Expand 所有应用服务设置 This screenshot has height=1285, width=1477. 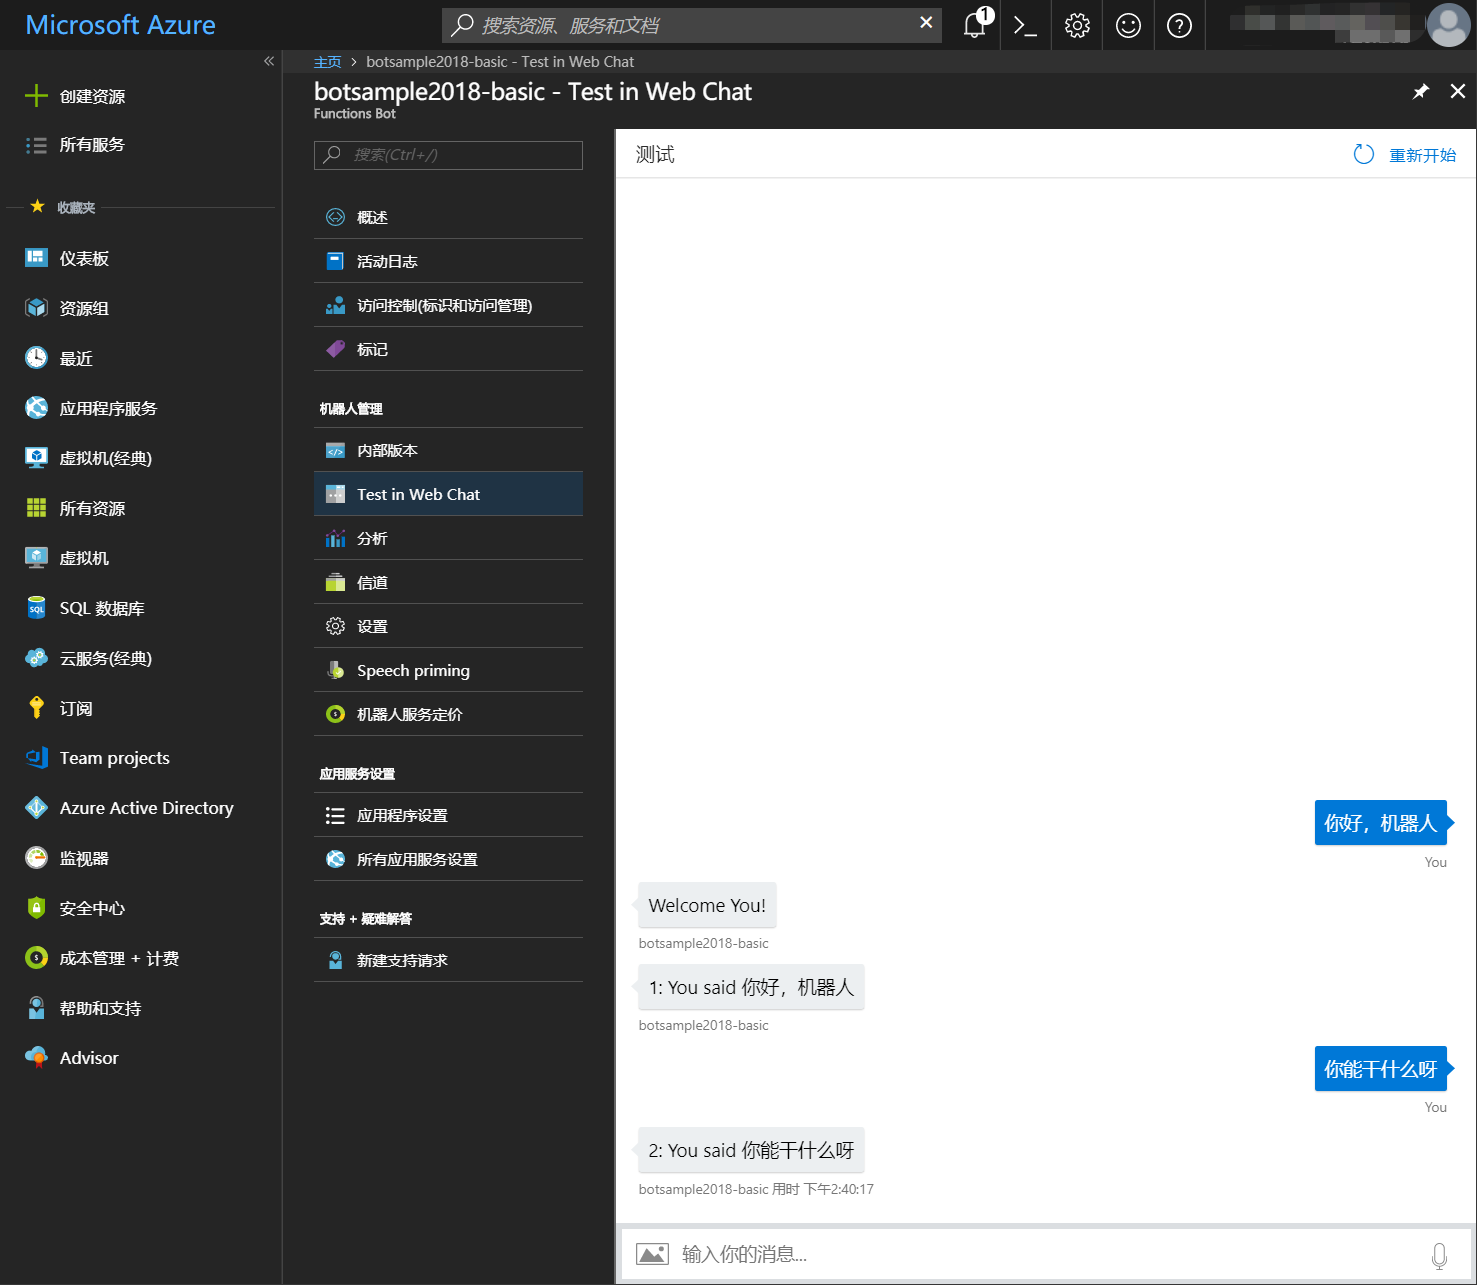(x=416, y=859)
